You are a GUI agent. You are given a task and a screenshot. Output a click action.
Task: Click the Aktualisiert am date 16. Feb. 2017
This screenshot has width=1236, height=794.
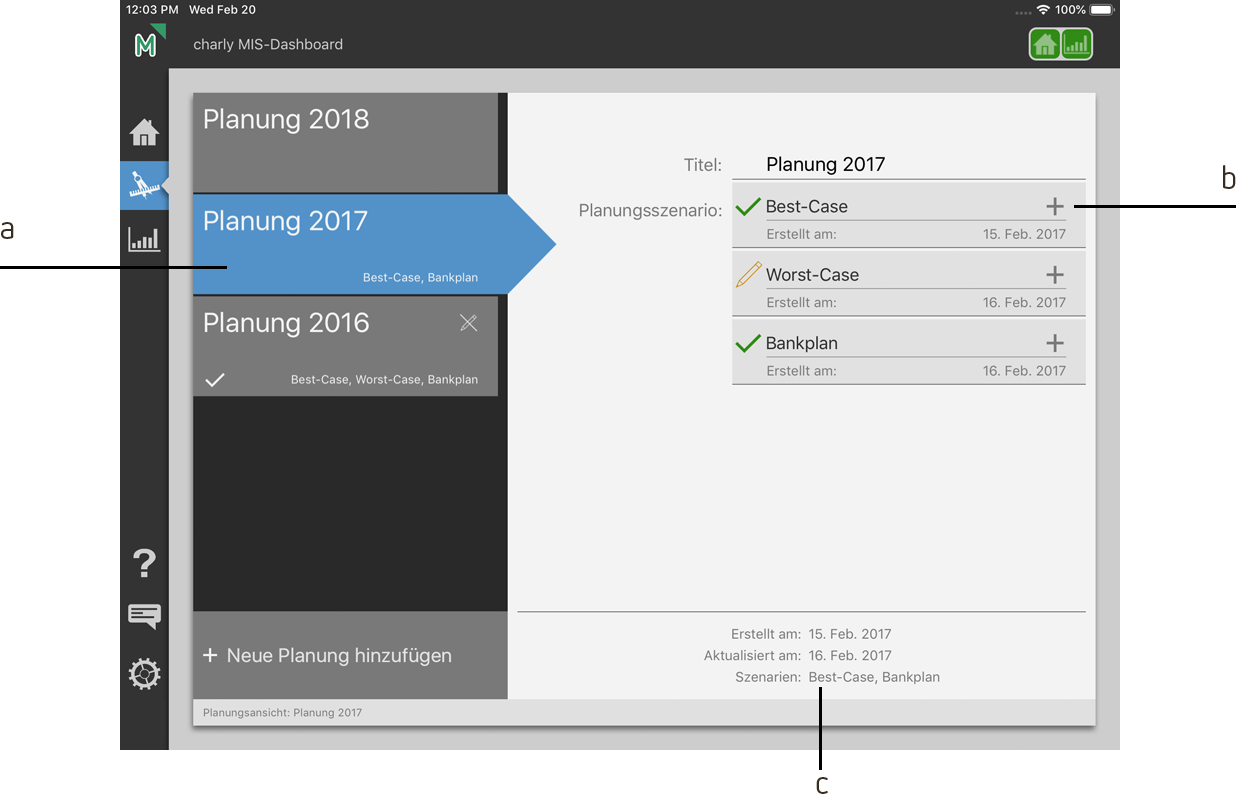[x=849, y=655]
